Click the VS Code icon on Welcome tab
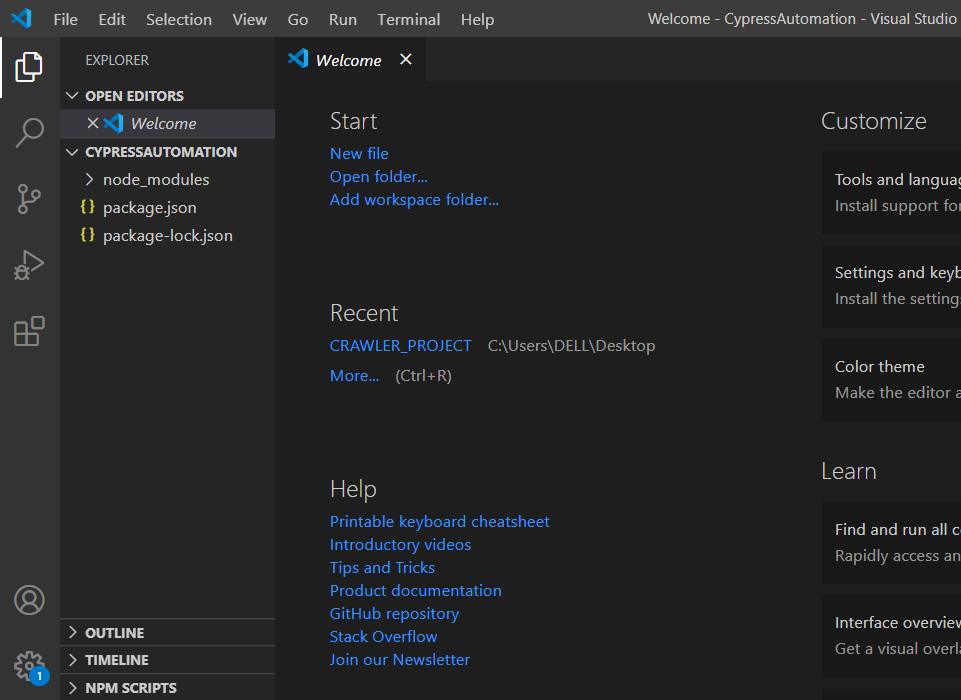This screenshot has width=961, height=700. tap(298, 59)
